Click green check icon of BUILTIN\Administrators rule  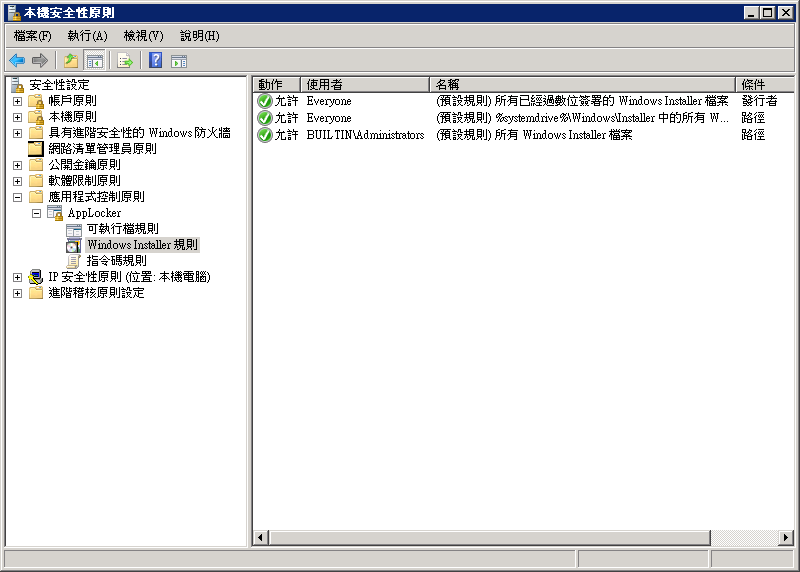(x=265, y=135)
